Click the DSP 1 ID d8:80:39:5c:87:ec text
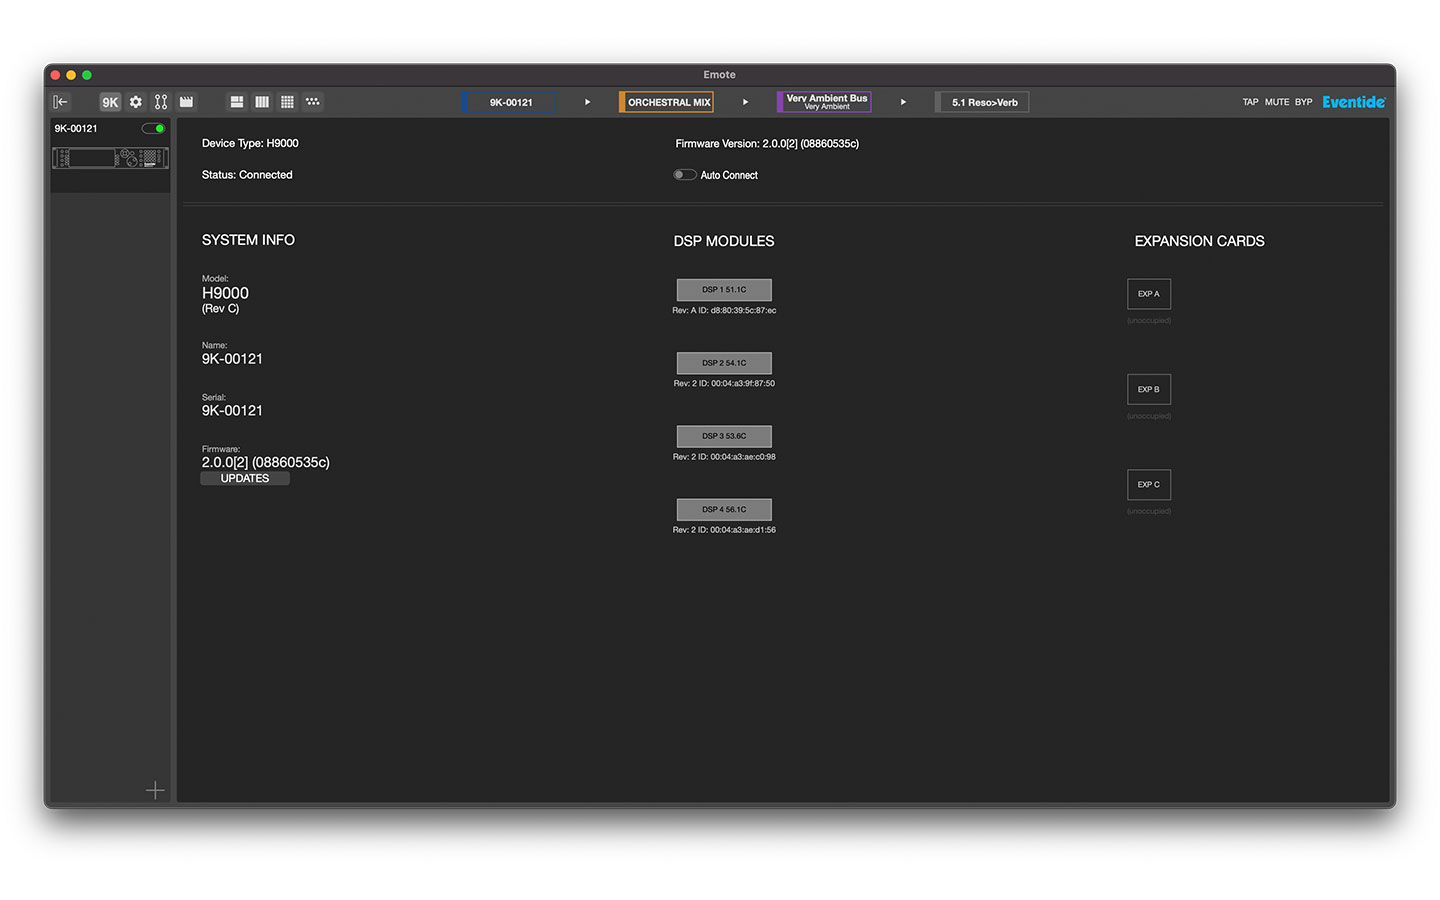The height and width of the screenshot is (900, 1440). [724, 311]
